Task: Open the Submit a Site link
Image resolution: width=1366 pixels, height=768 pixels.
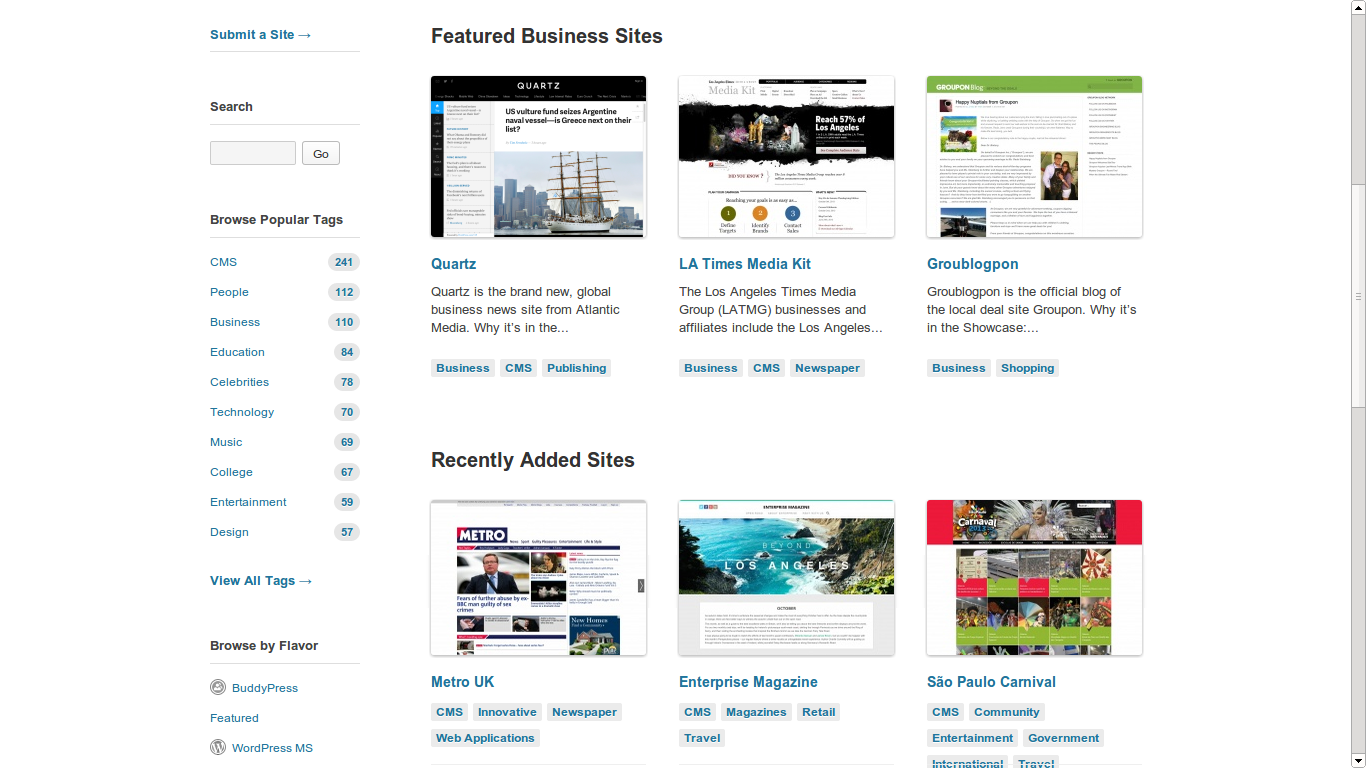Action: [x=261, y=34]
